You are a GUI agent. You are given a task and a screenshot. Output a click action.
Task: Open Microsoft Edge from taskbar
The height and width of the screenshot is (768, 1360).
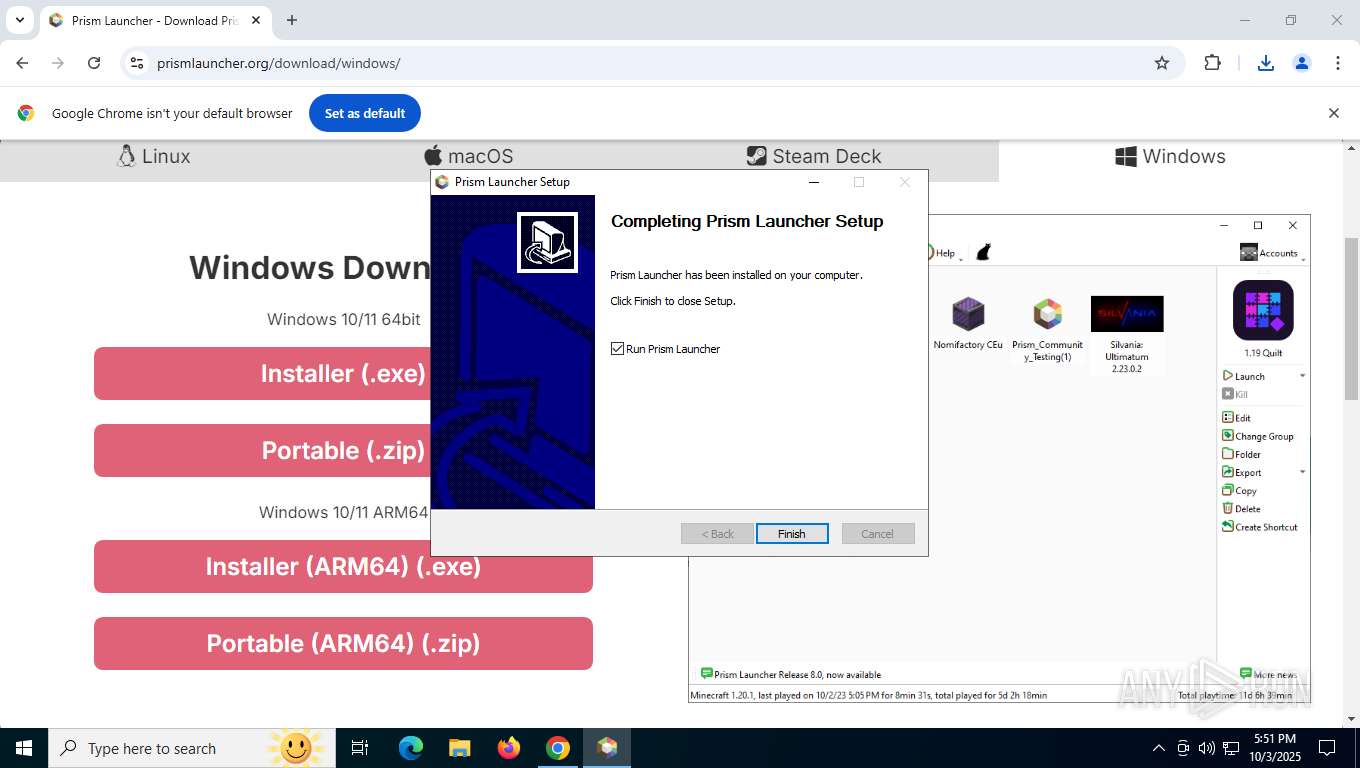[411, 748]
